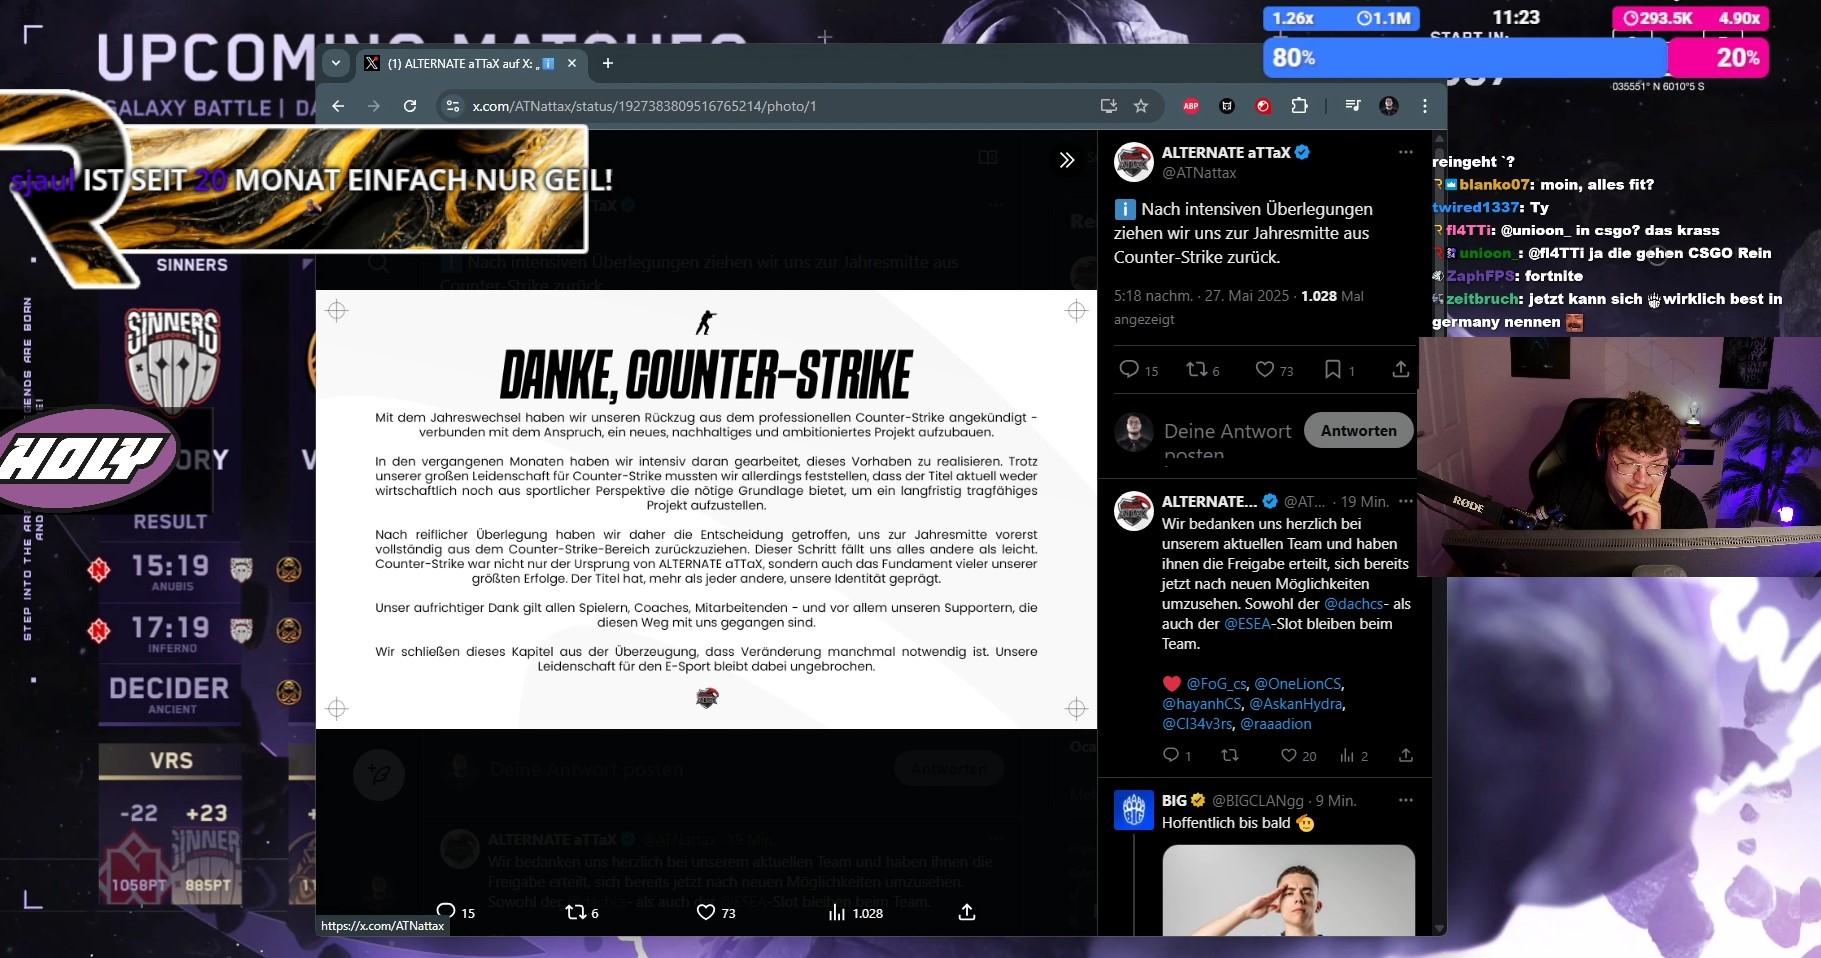This screenshot has width=1821, height=958.
Task: Open ALTERNATE aTTaX profile picture in main tweet
Action: [1134, 162]
